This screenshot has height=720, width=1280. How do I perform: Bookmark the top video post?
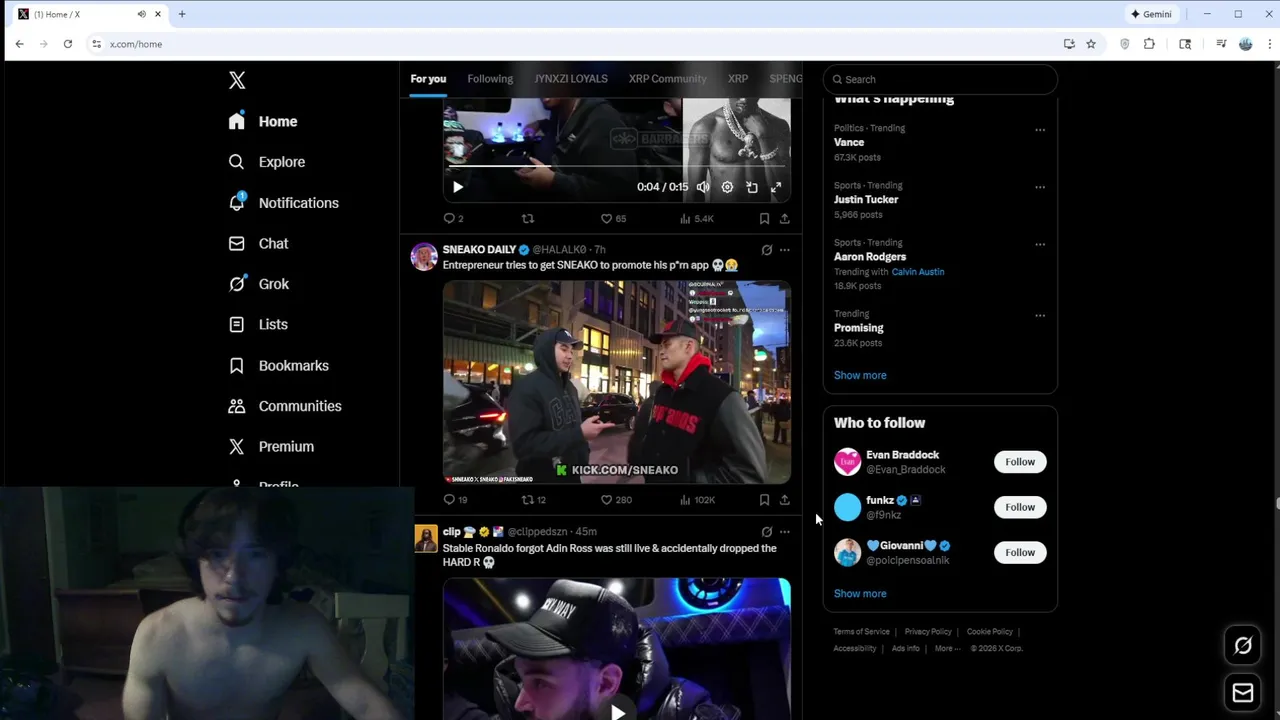[x=764, y=218]
